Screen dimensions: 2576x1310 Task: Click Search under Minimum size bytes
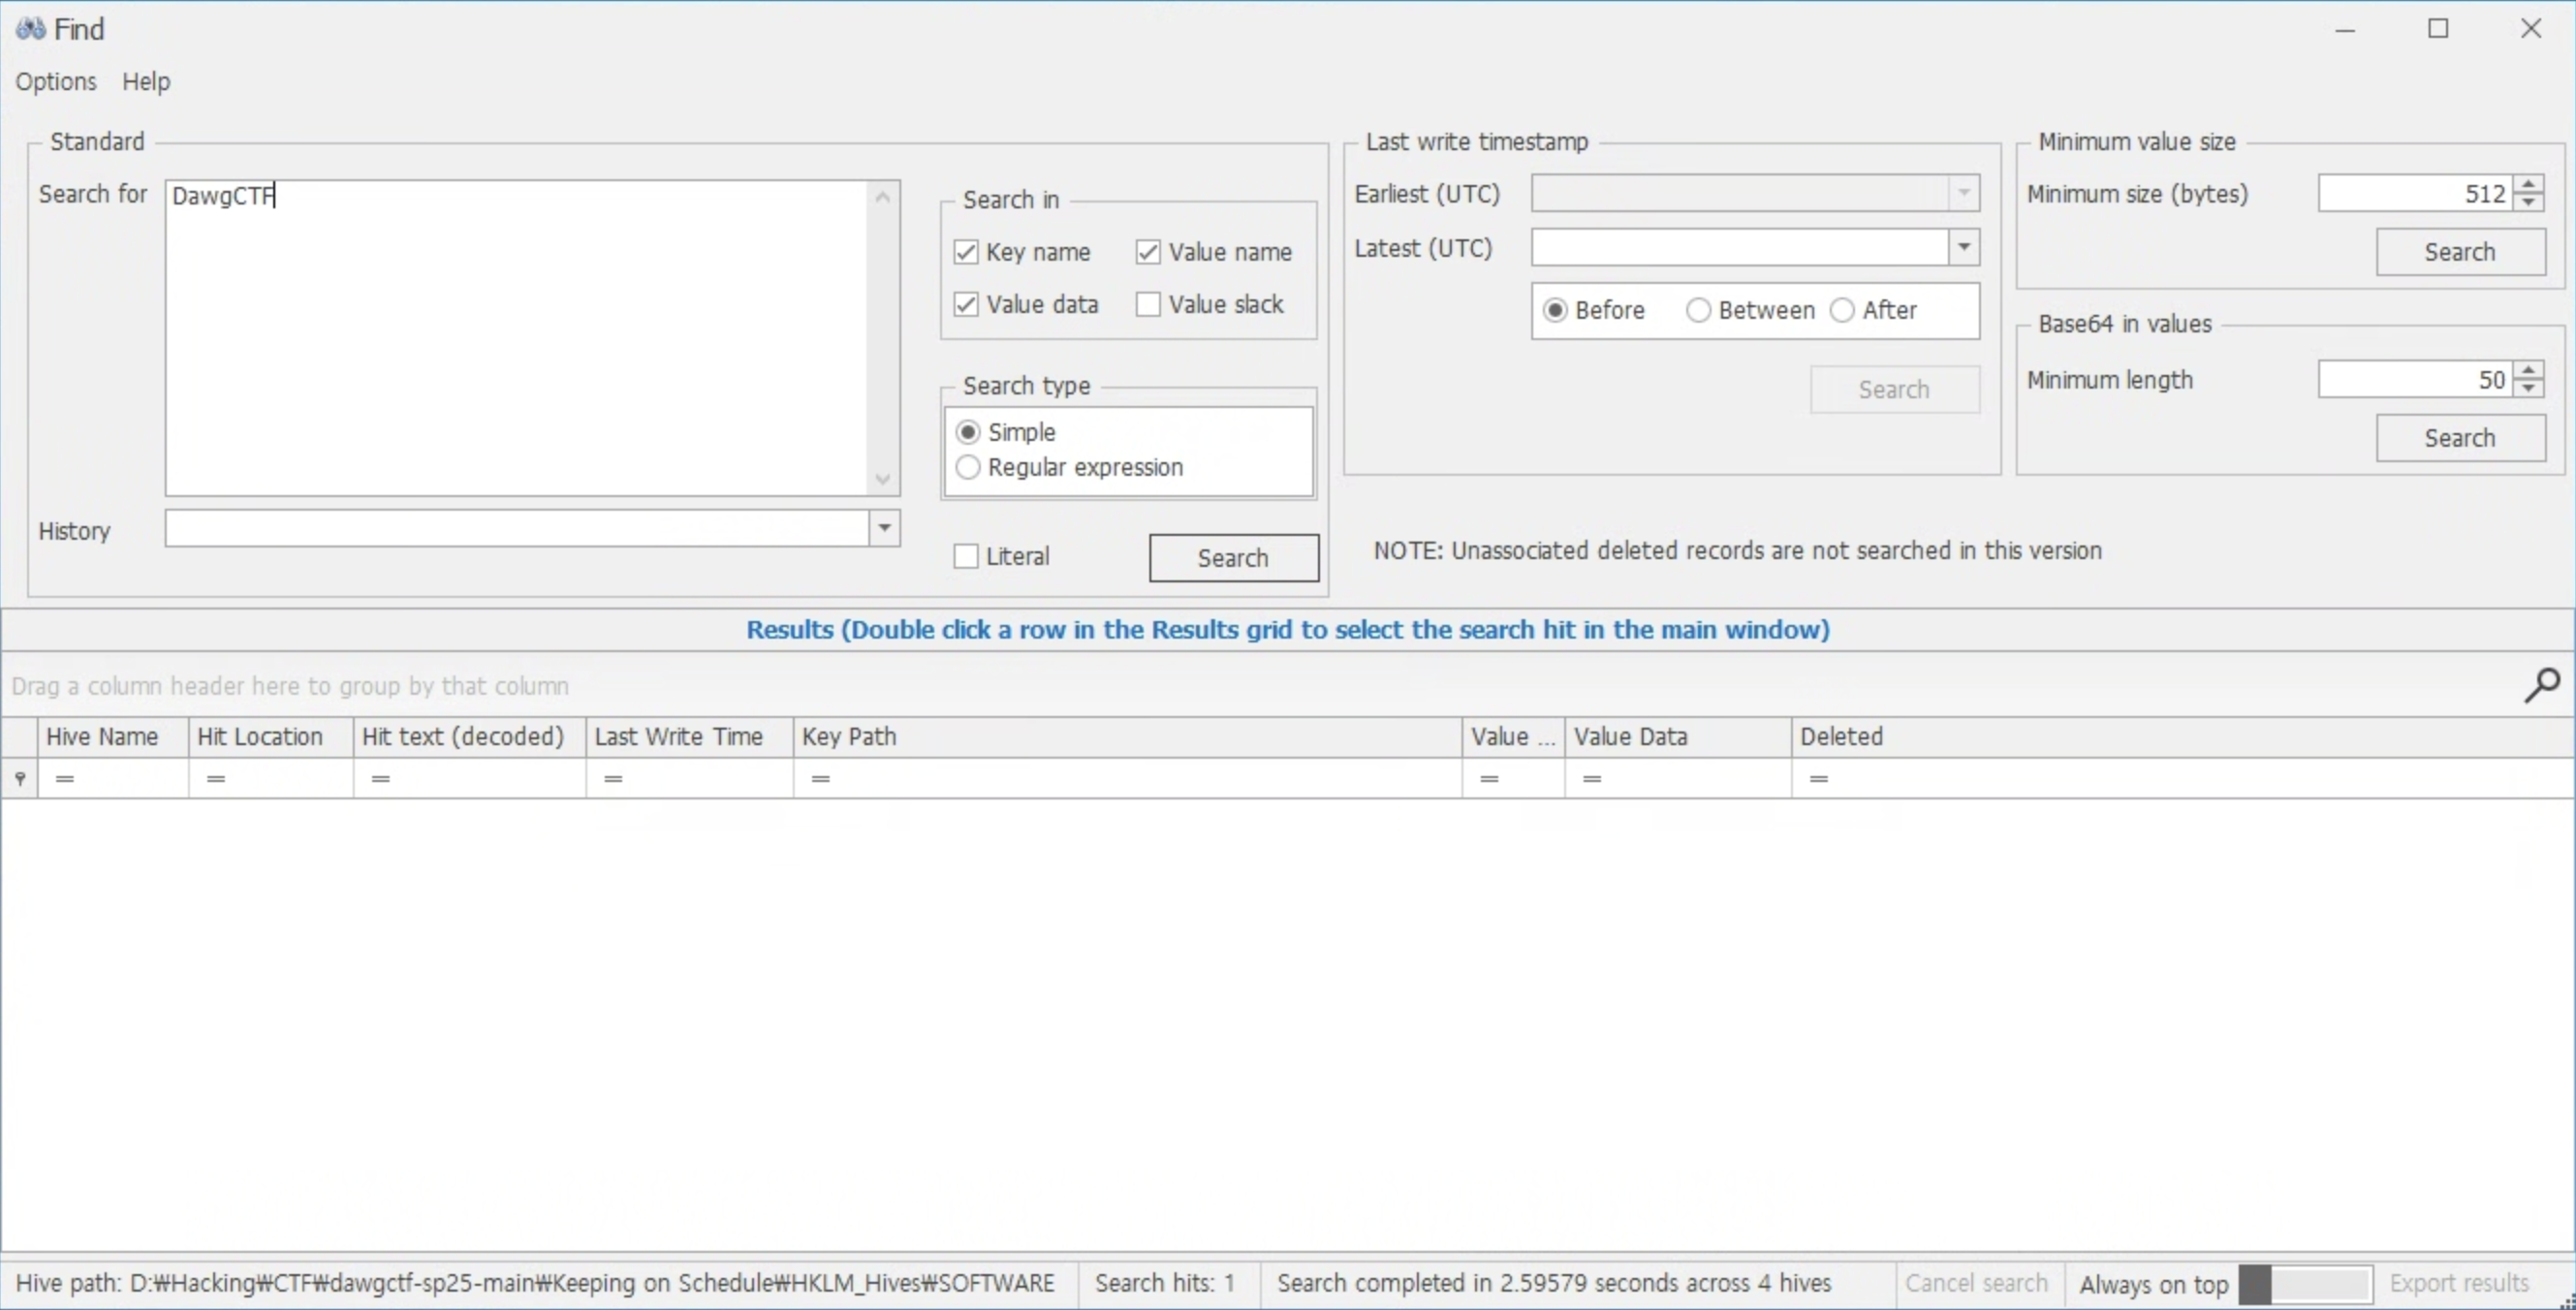coord(2459,252)
